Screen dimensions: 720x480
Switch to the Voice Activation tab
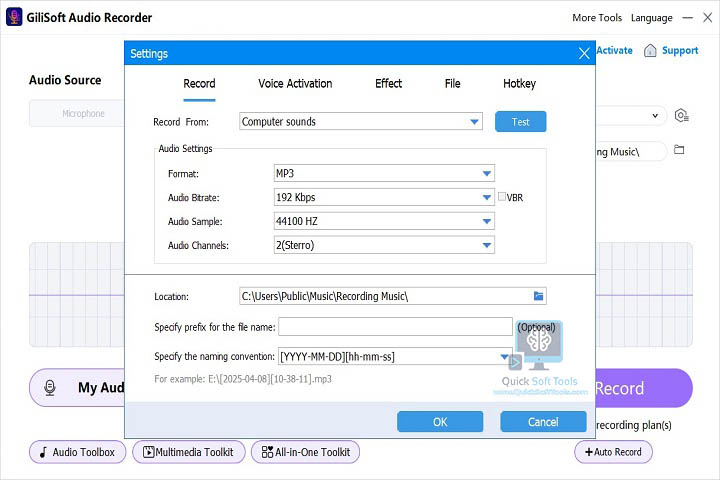(295, 84)
